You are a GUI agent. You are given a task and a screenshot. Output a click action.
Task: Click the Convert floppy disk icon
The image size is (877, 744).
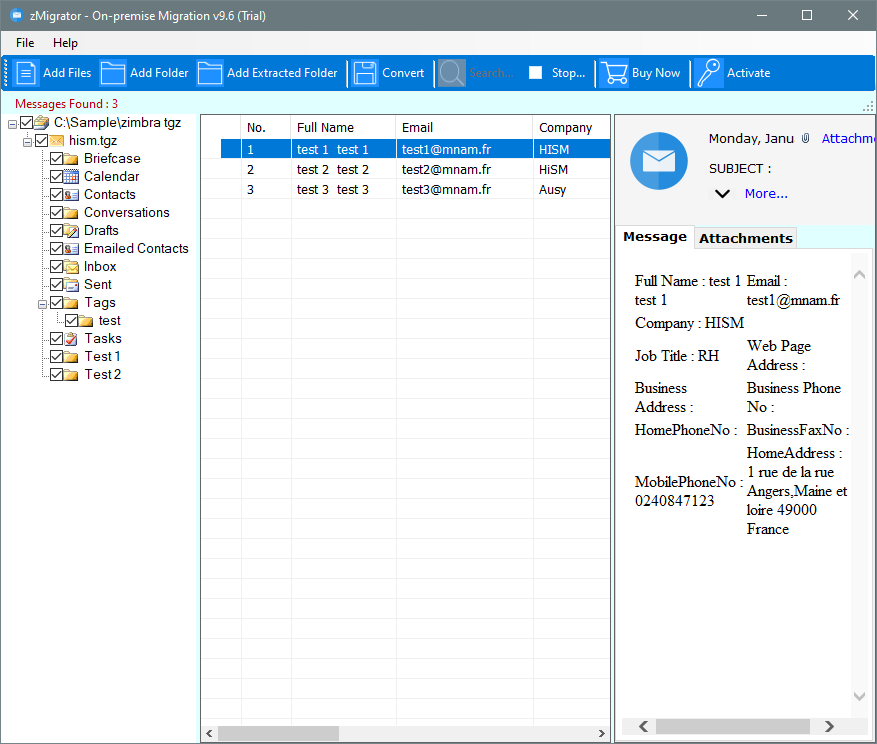pos(365,73)
